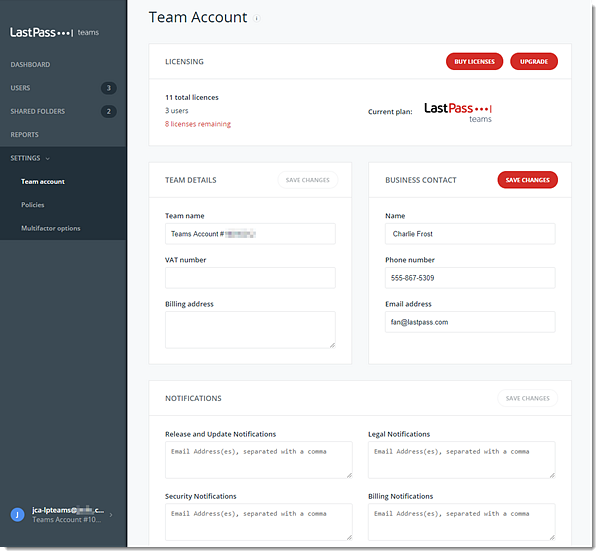This screenshot has height=555, width=600.
Task: Click the LastPass teams logo in sidebar
Action: [x=54, y=33]
